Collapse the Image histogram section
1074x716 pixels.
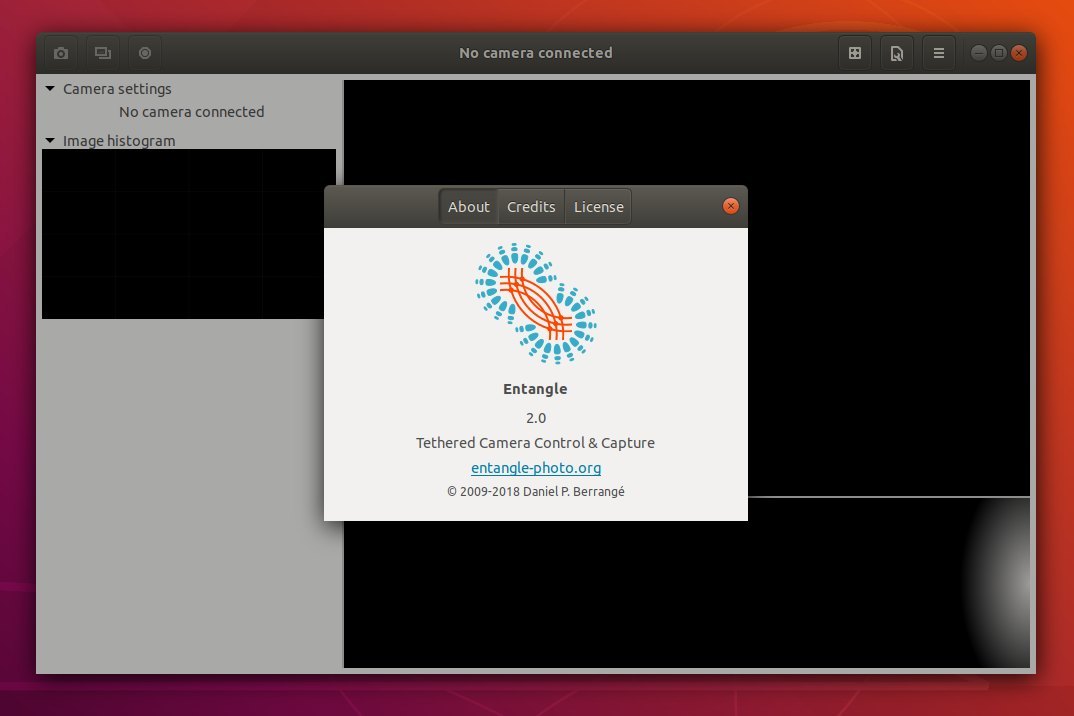(x=50, y=140)
